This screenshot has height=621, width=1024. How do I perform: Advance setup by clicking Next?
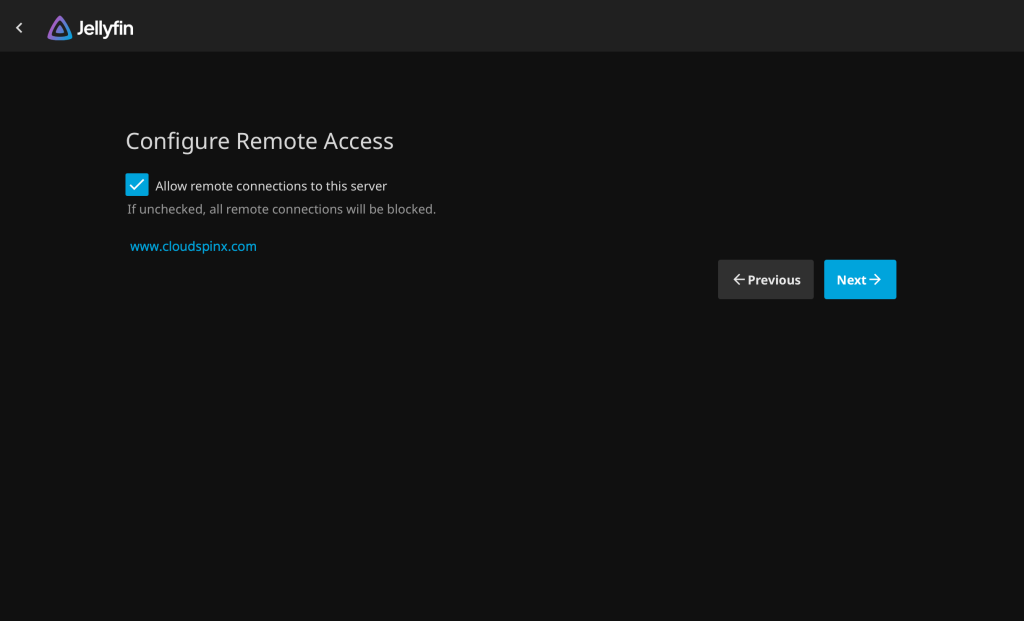tap(859, 279)
